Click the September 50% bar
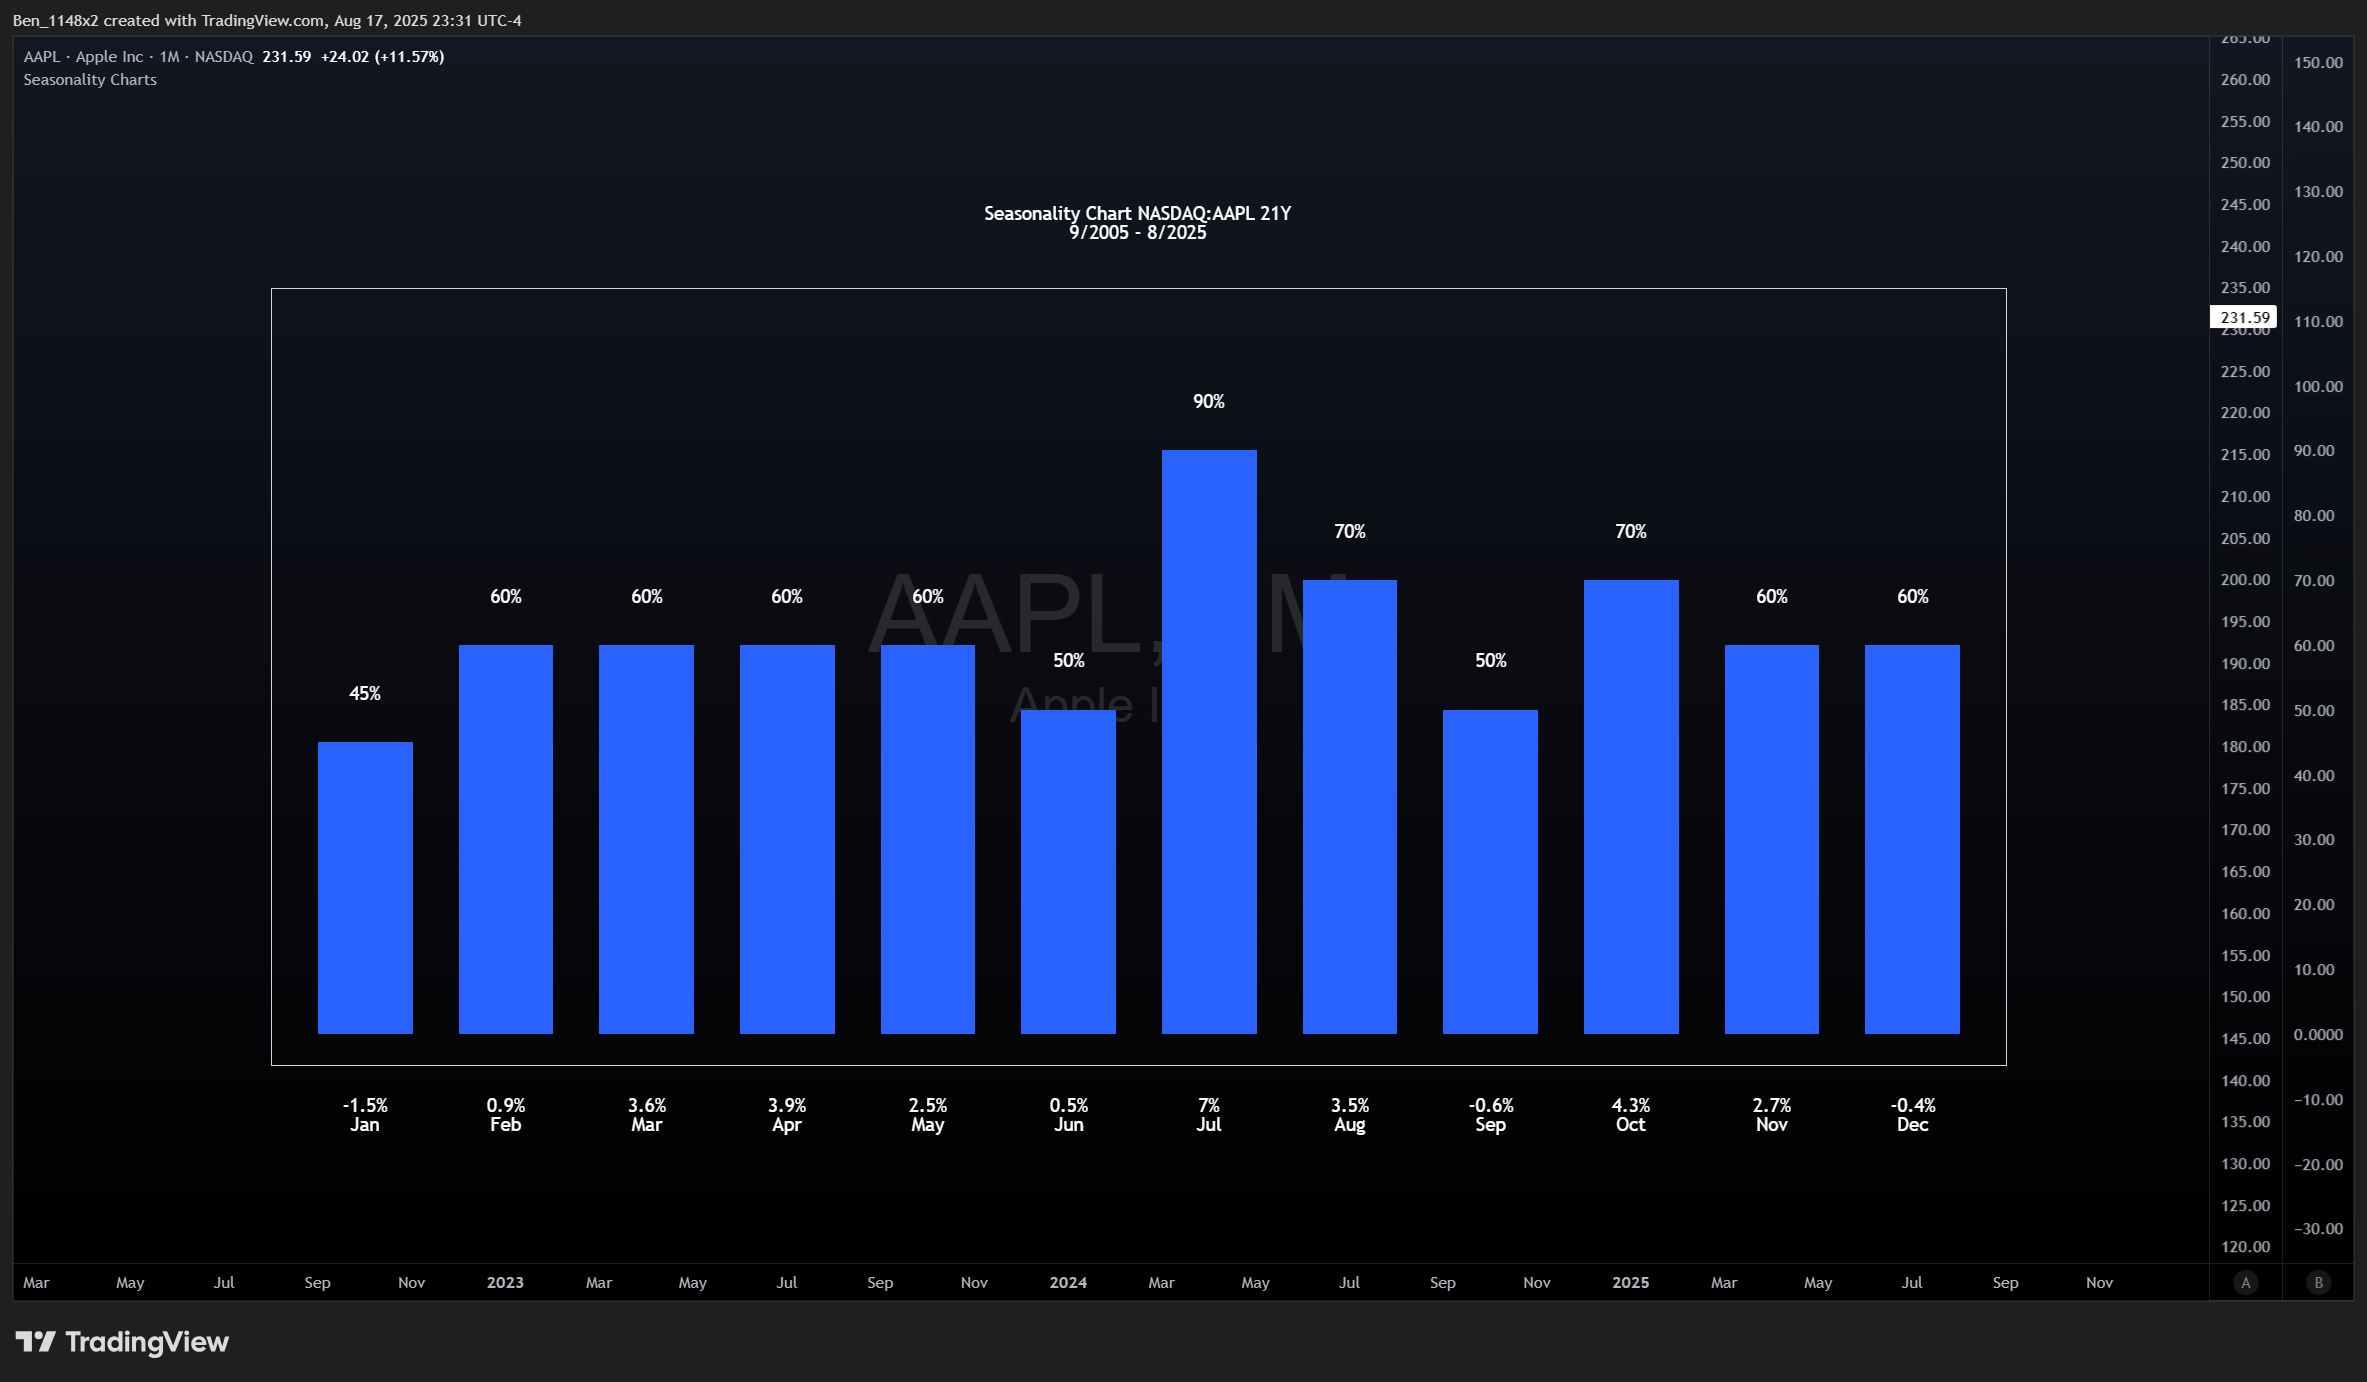The image size is (2367, 1382). pos(1490,871)
